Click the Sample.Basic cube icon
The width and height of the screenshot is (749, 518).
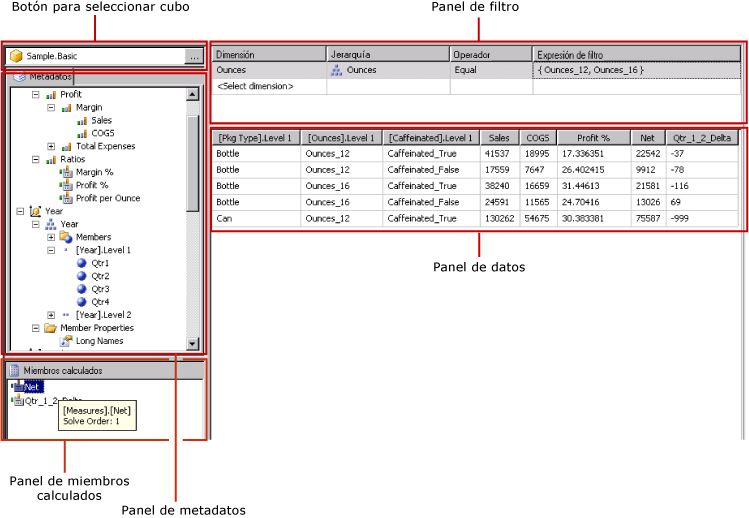point(16,56)
